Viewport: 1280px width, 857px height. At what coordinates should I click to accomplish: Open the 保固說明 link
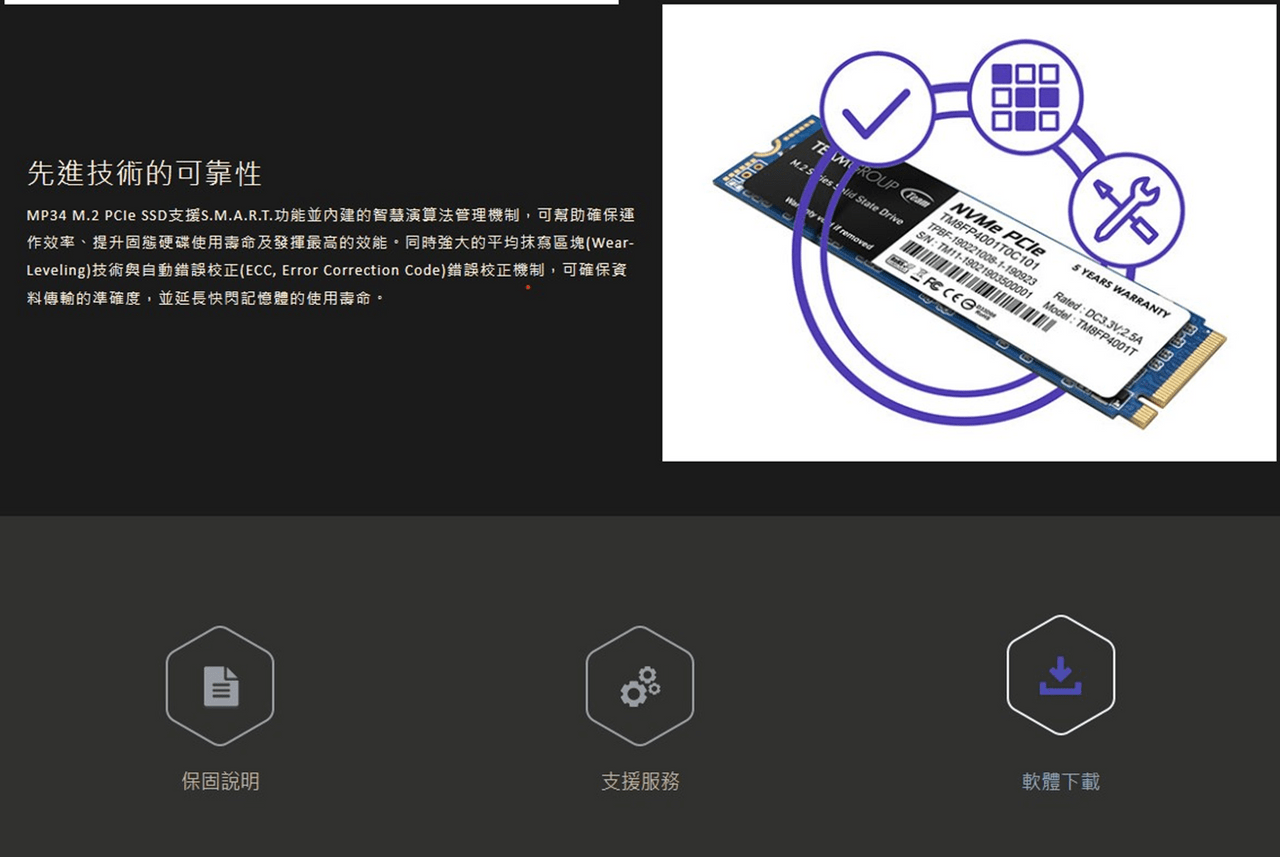click(220, 782)
